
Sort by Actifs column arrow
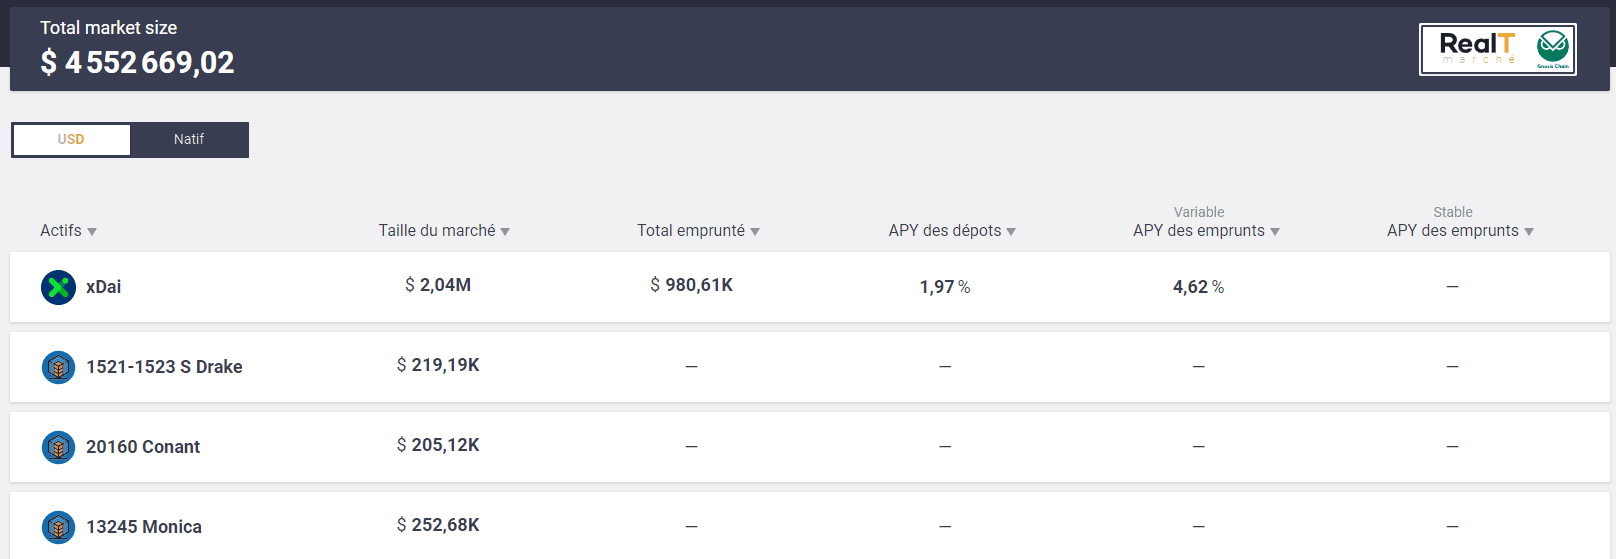click(x=92, y=232)
